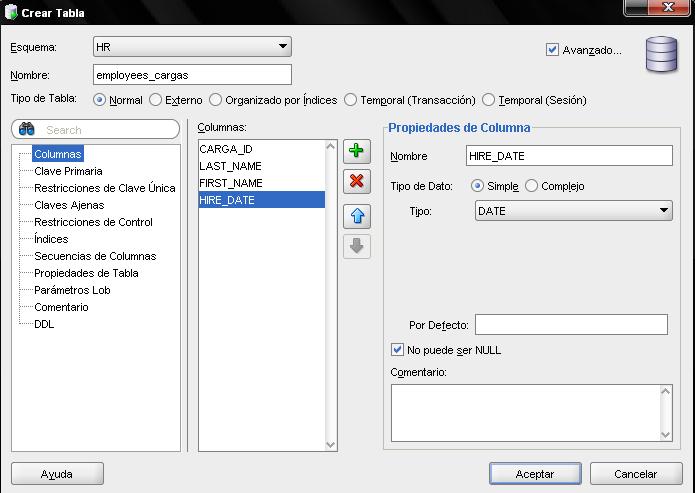Move column up with blue arrow
Image resolution: width=695 pixels, height=493 pixels.
pyautogui.click(x=356, y=216)
